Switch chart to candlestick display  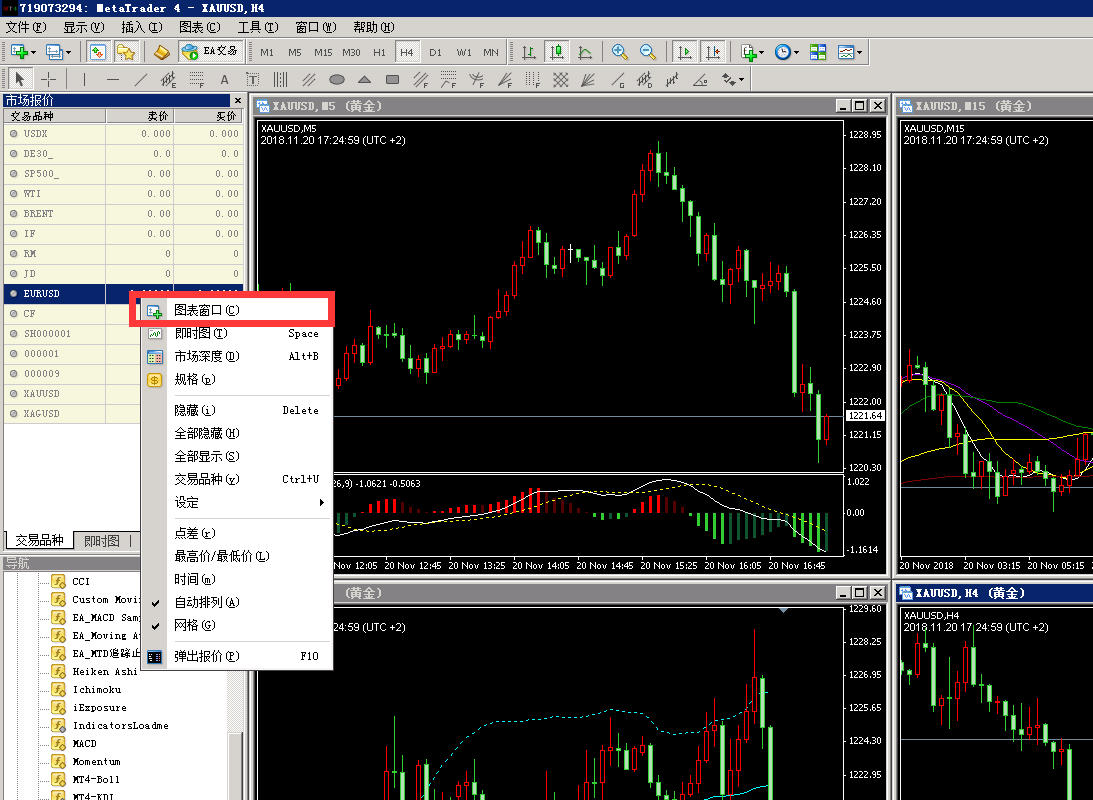(x=557, y=52)
